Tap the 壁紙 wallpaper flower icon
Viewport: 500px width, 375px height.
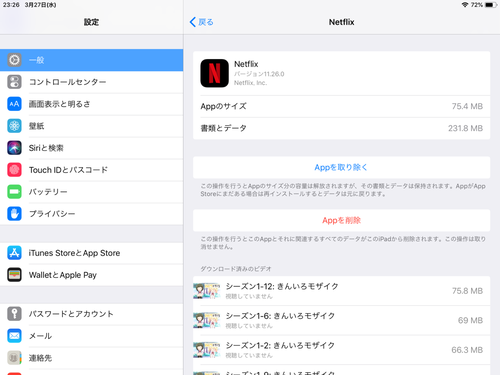[x=14, y=126]
